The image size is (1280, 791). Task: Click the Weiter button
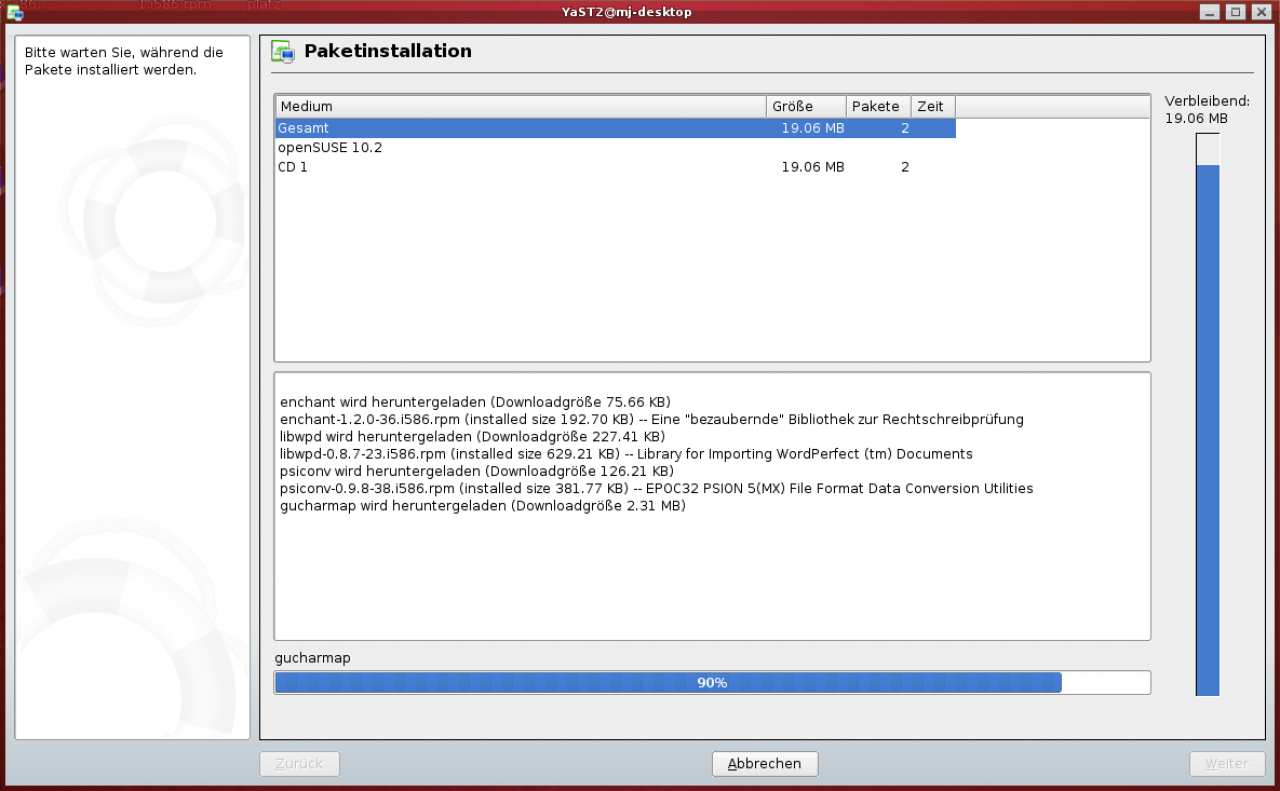tap(1226, 764)
